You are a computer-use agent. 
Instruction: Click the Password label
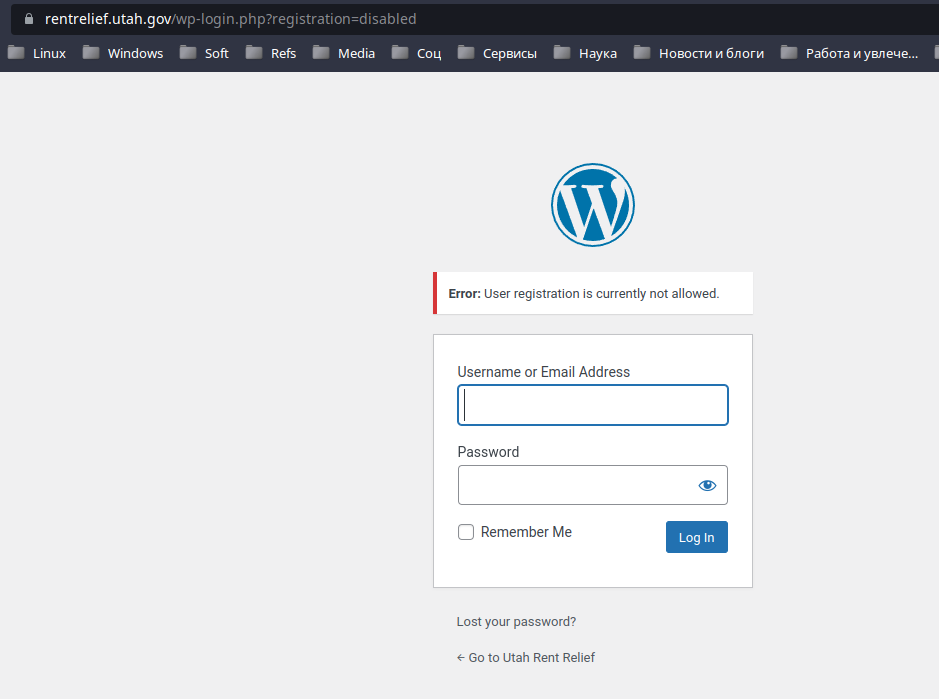488,452
